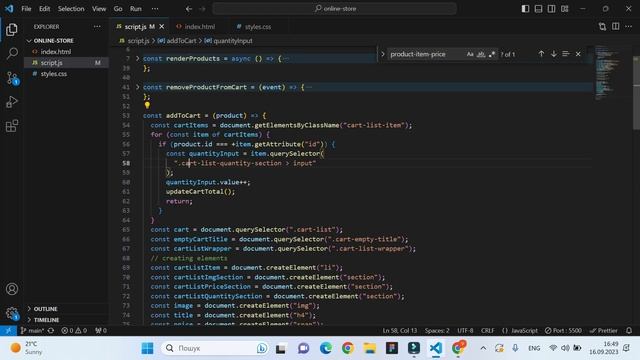
Task: Go to next find match arrow
Action: pos(553,54)
